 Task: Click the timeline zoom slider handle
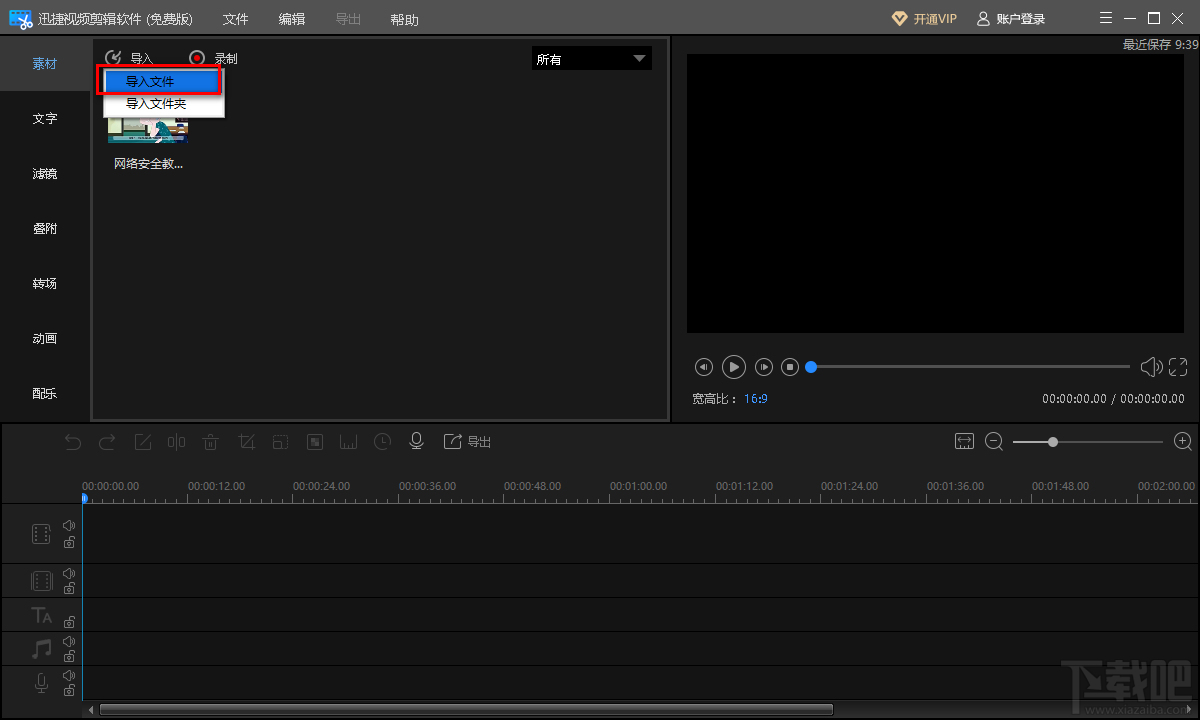[1053, 441]
